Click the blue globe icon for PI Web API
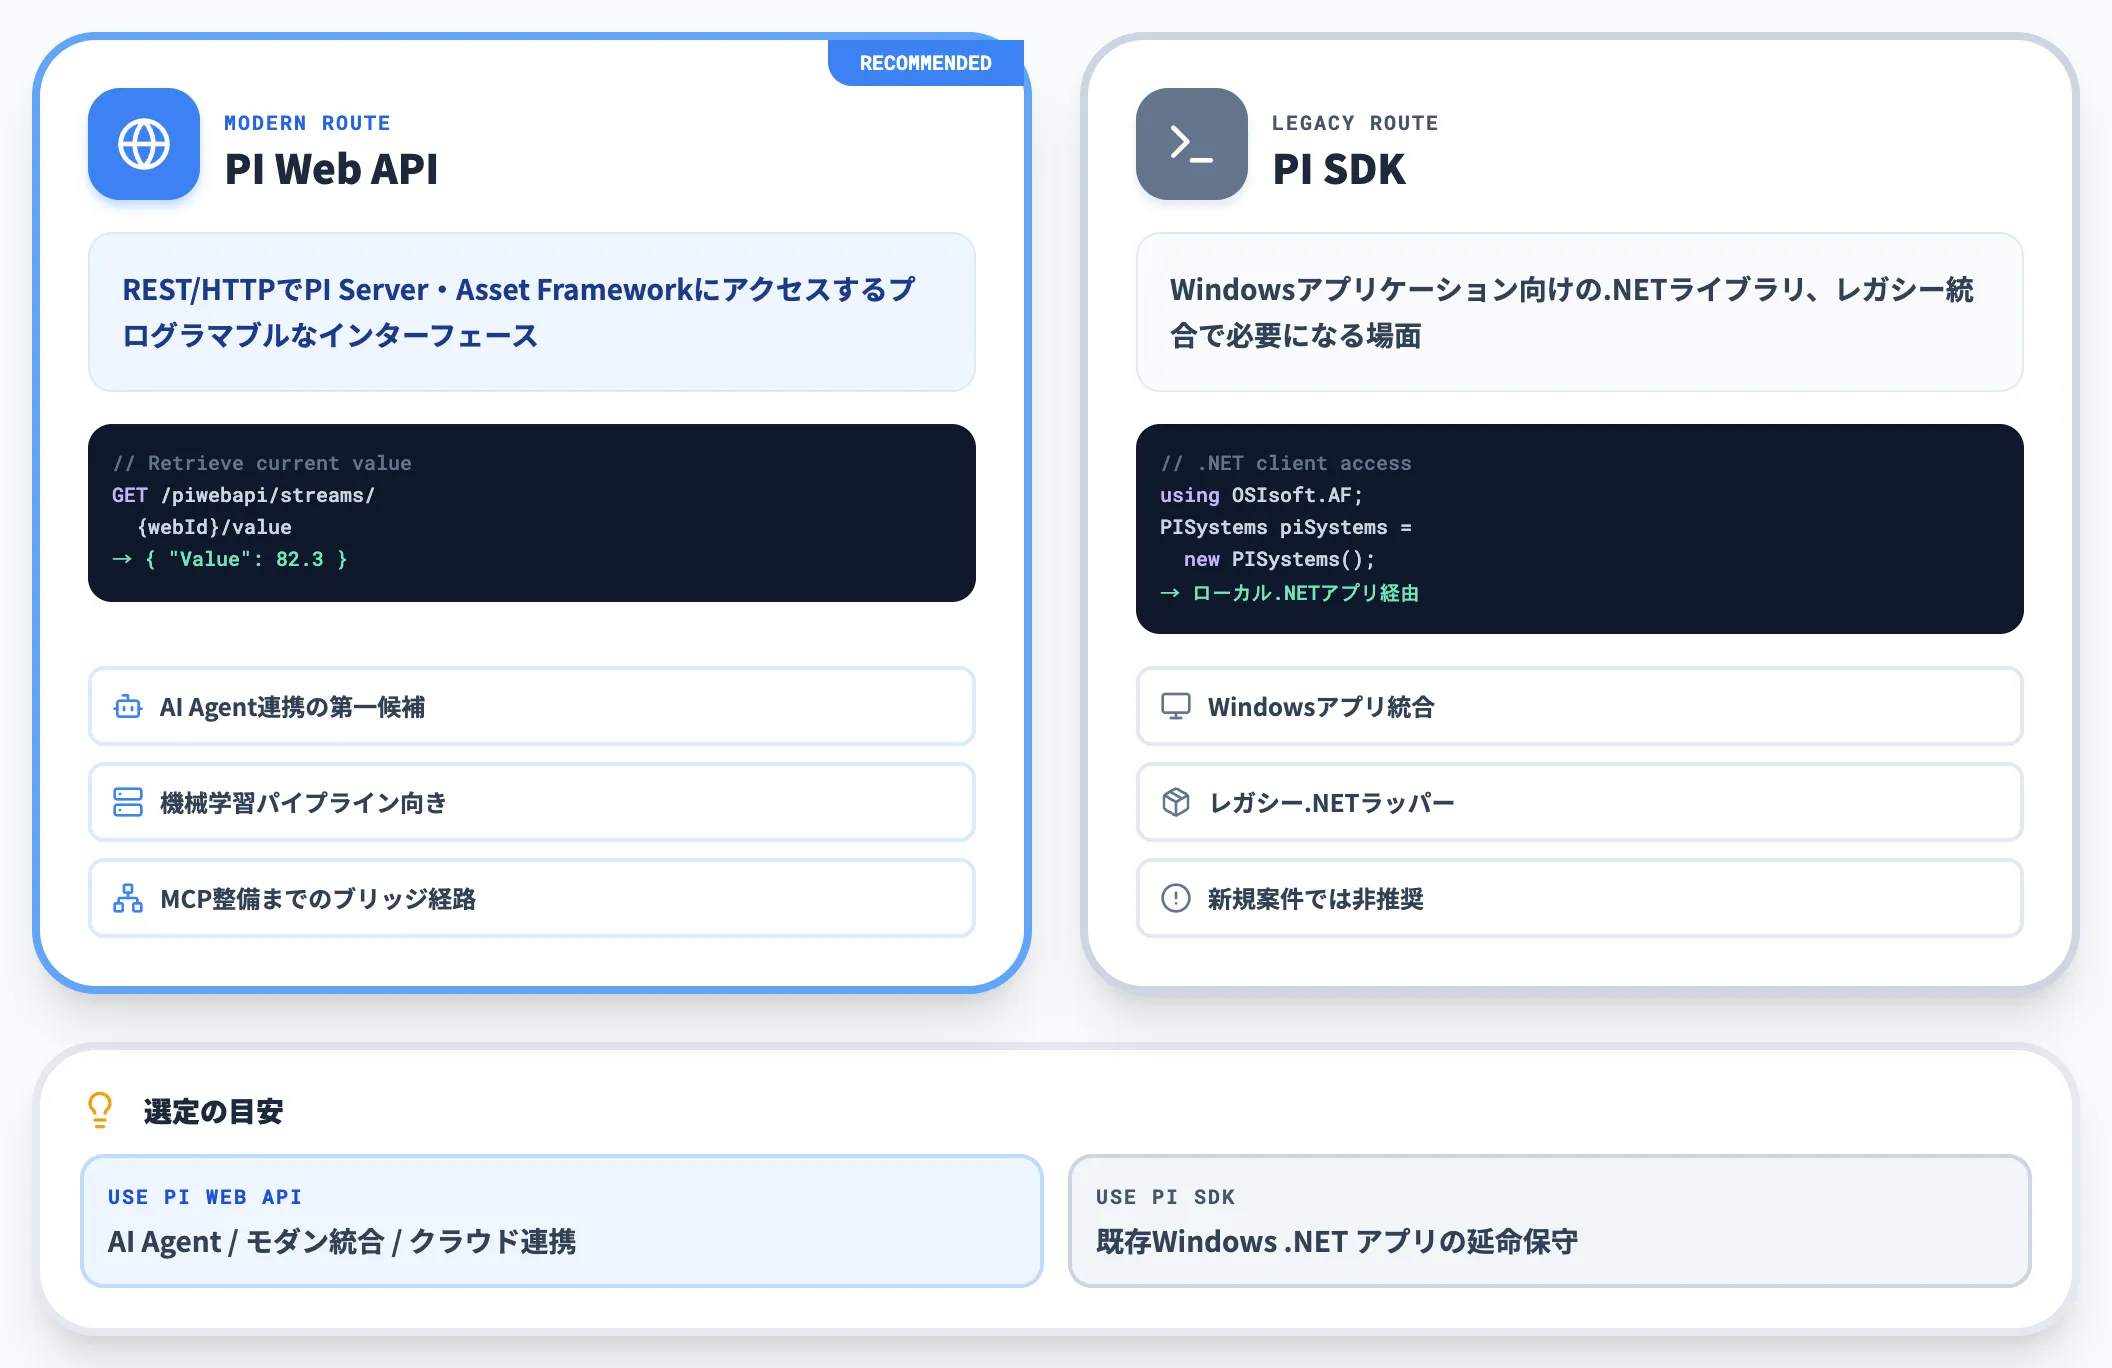 [x=144, y=144]
